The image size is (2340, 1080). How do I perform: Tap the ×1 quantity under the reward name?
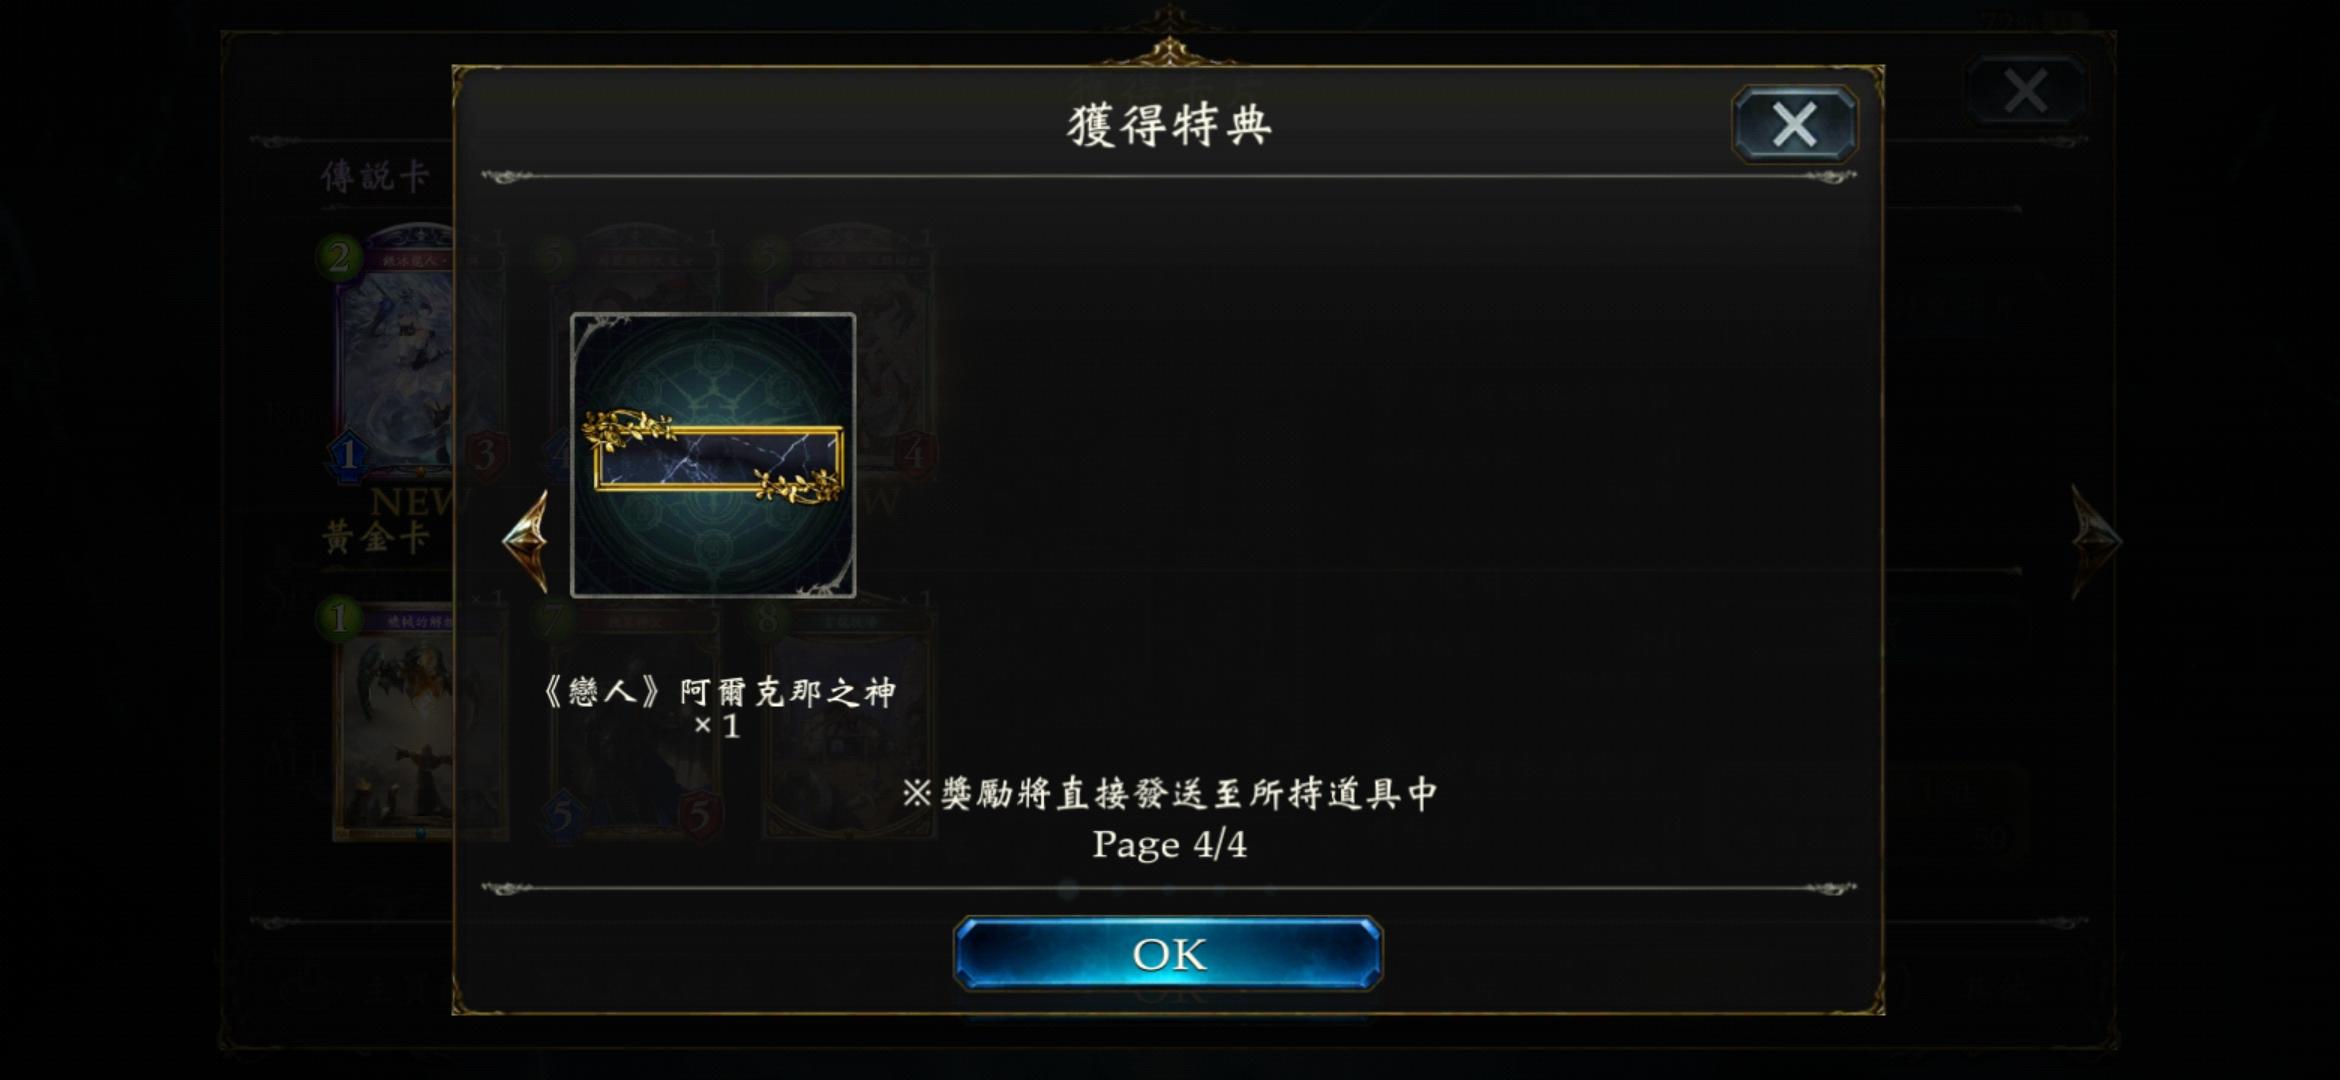point(717,726)
